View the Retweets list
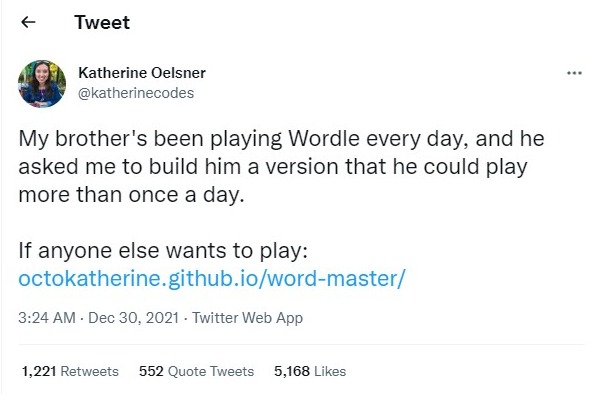 90,371
